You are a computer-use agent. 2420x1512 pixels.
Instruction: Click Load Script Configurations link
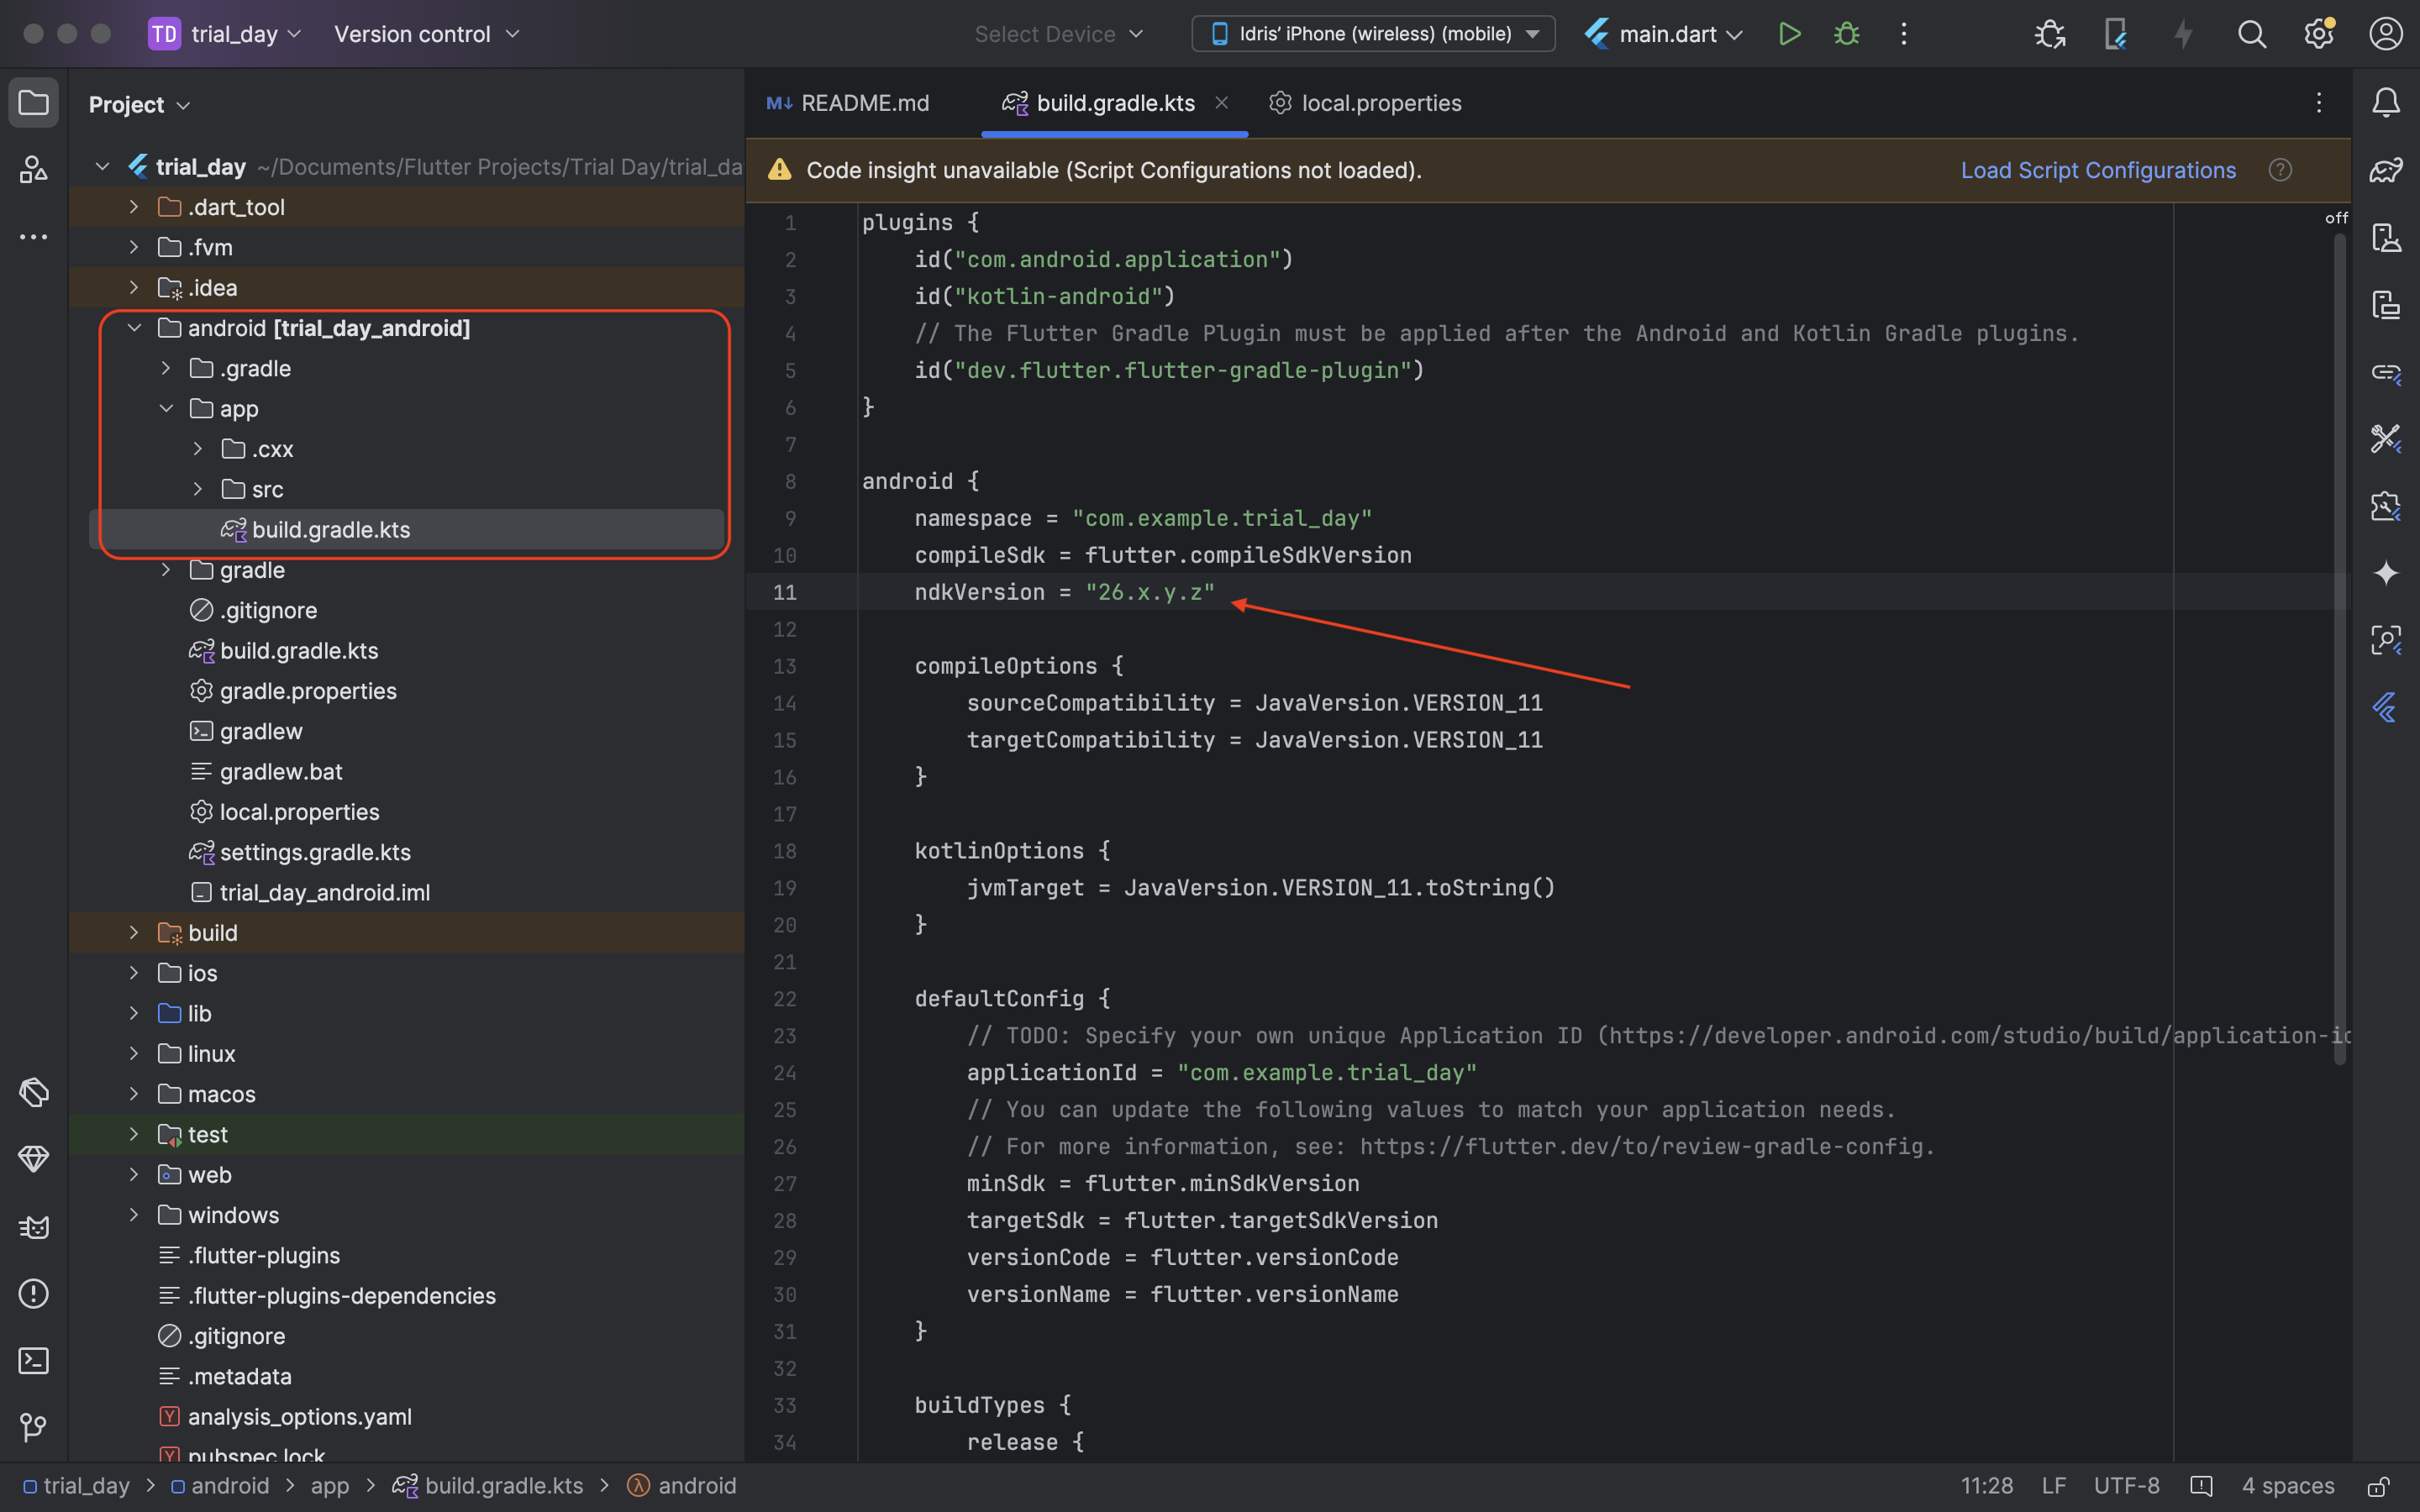point(2098,170)
